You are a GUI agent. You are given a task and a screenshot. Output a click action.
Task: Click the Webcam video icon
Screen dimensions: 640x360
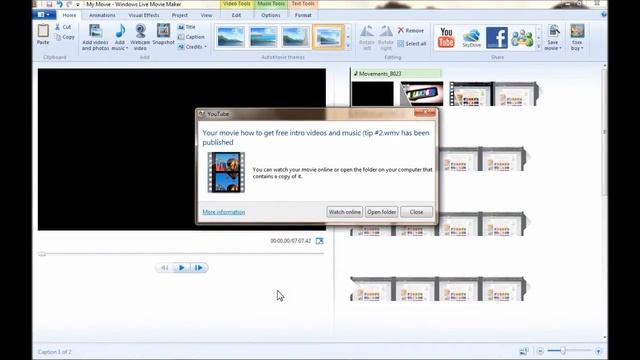click(140, 31)
